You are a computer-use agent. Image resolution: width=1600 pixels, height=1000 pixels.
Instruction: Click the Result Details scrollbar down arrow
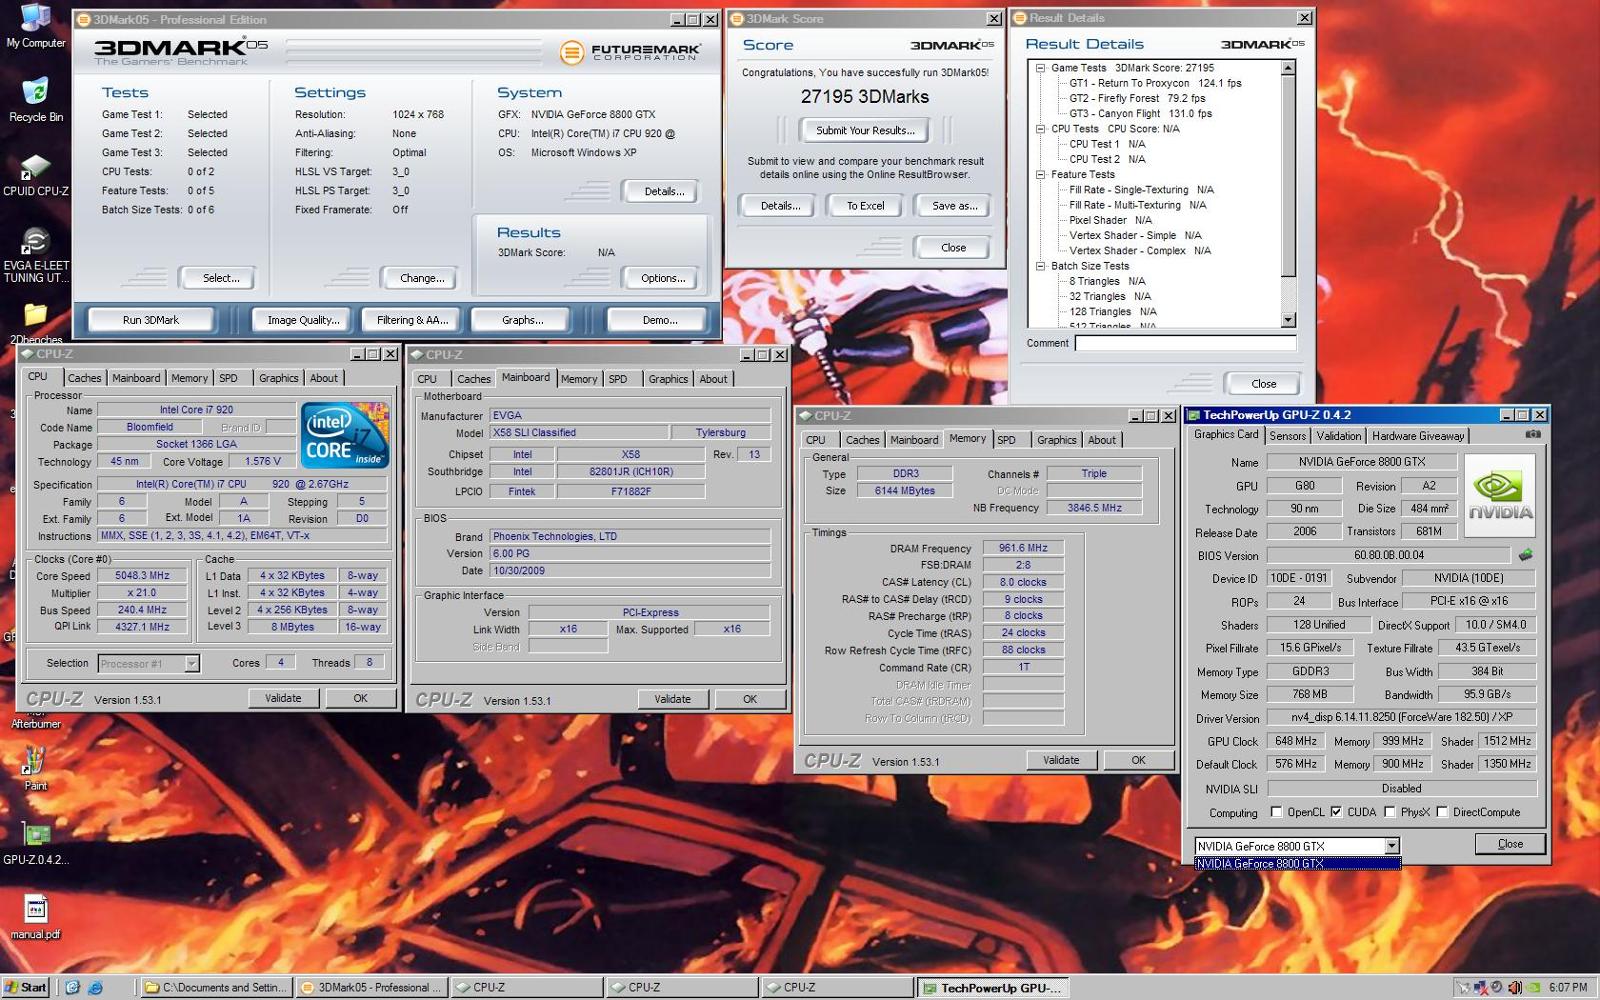point(1288,320)
